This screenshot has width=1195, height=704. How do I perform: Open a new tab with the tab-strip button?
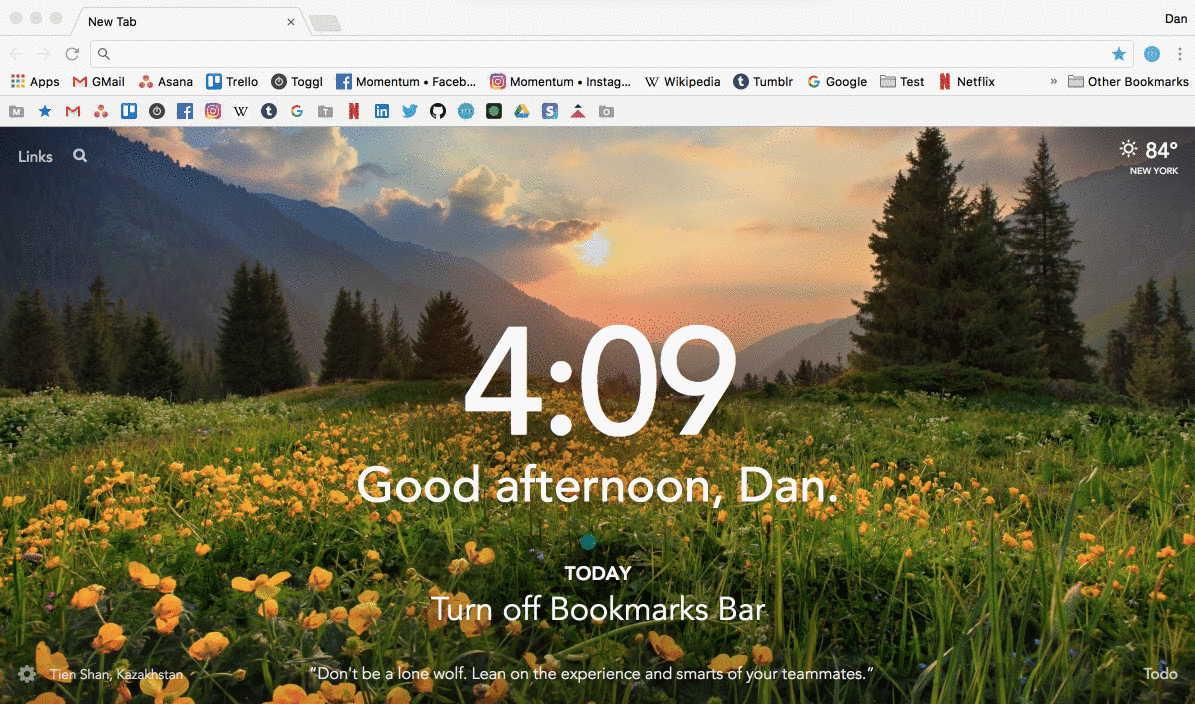pyautogui.click(x=325, y=24)
